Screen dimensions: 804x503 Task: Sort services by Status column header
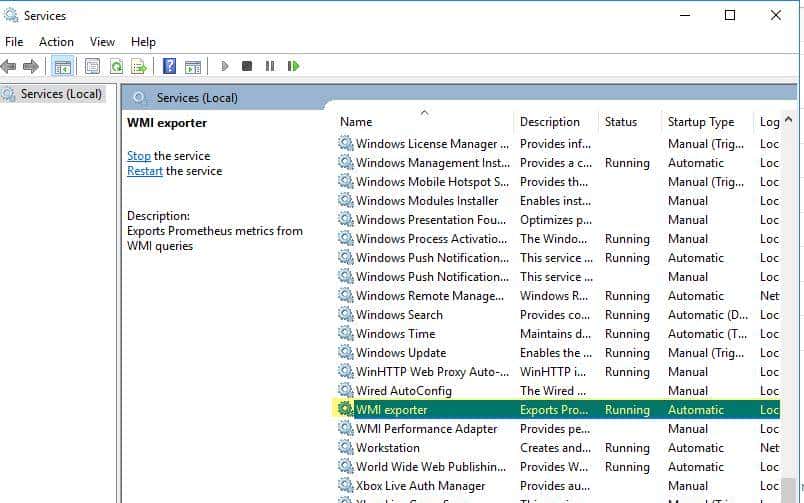[x=620, y=122]
